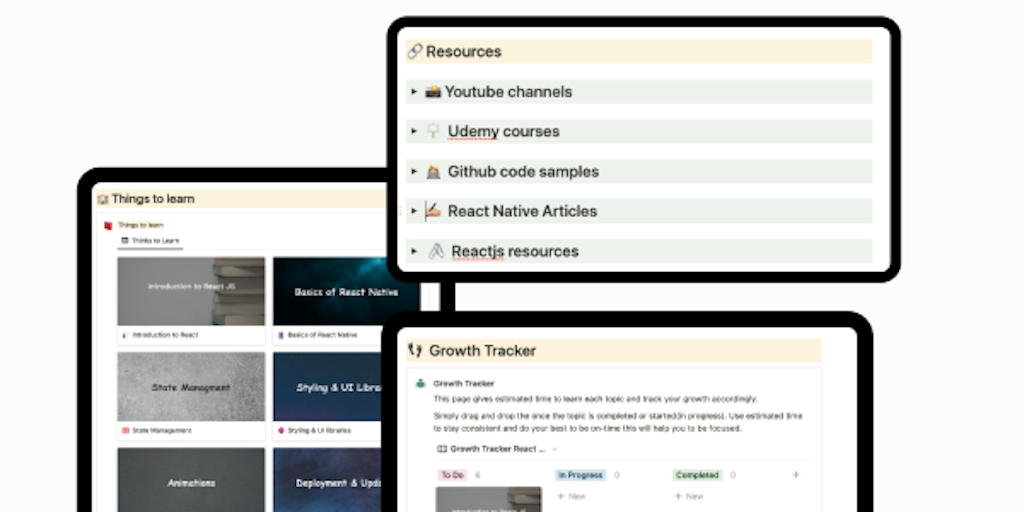Expand the React Native Articles toggle arrow

coord(414,211)
